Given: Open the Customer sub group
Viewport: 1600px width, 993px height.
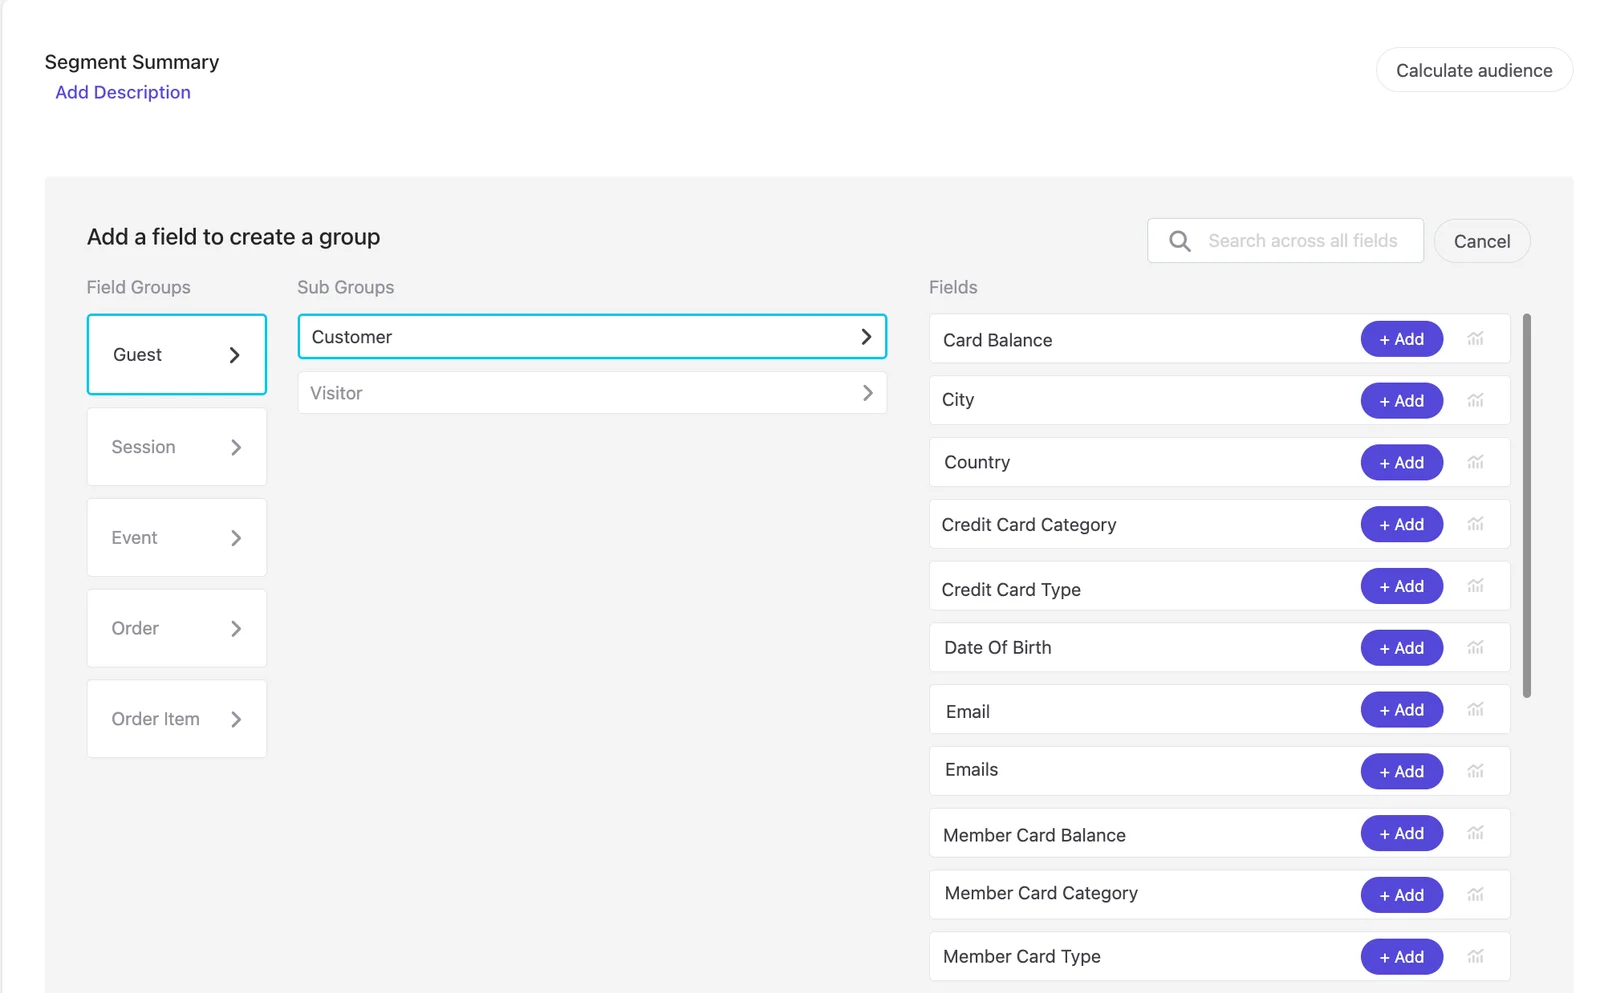Looking at the screenshot, I should pyautogui.click(x=592, y=337).
